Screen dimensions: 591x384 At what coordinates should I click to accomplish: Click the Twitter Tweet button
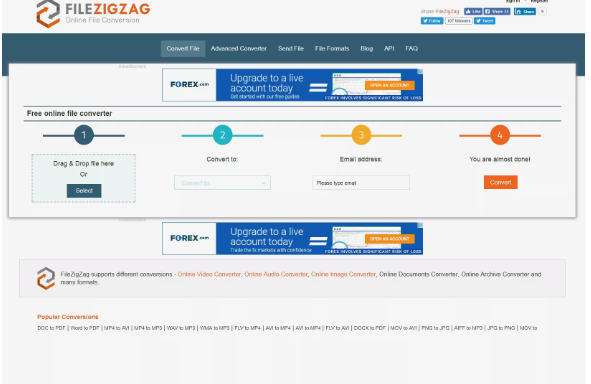tap(484, 21)
